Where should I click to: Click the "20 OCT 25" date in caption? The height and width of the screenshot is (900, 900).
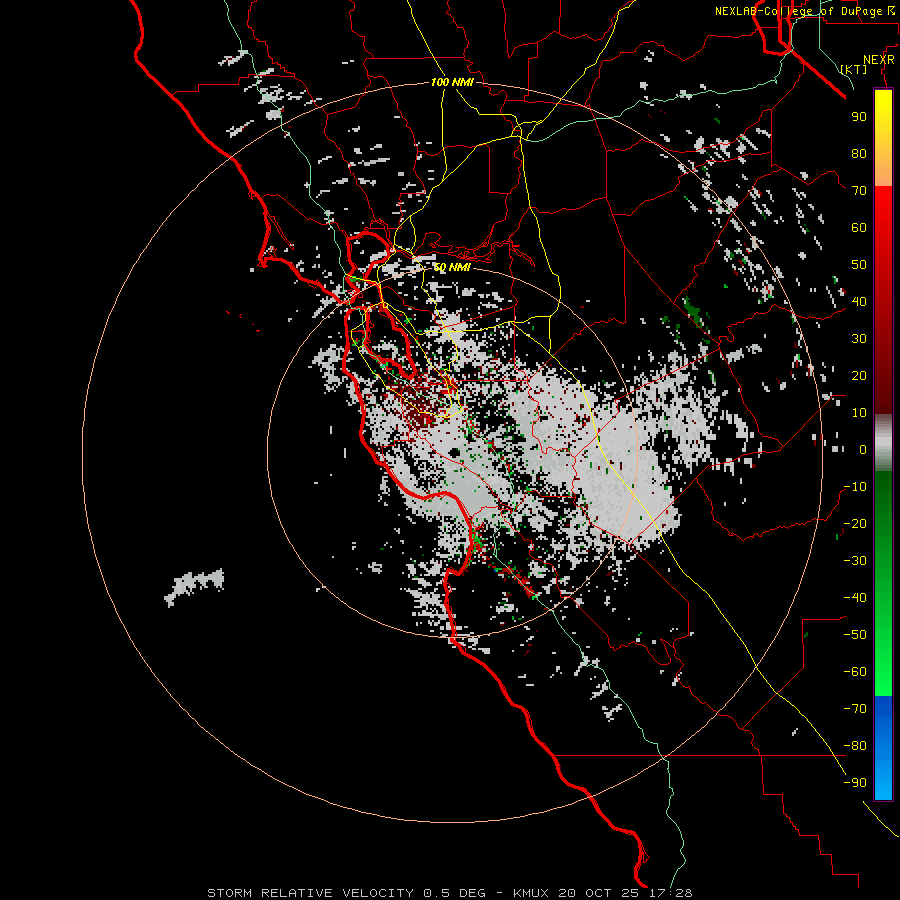599,893
